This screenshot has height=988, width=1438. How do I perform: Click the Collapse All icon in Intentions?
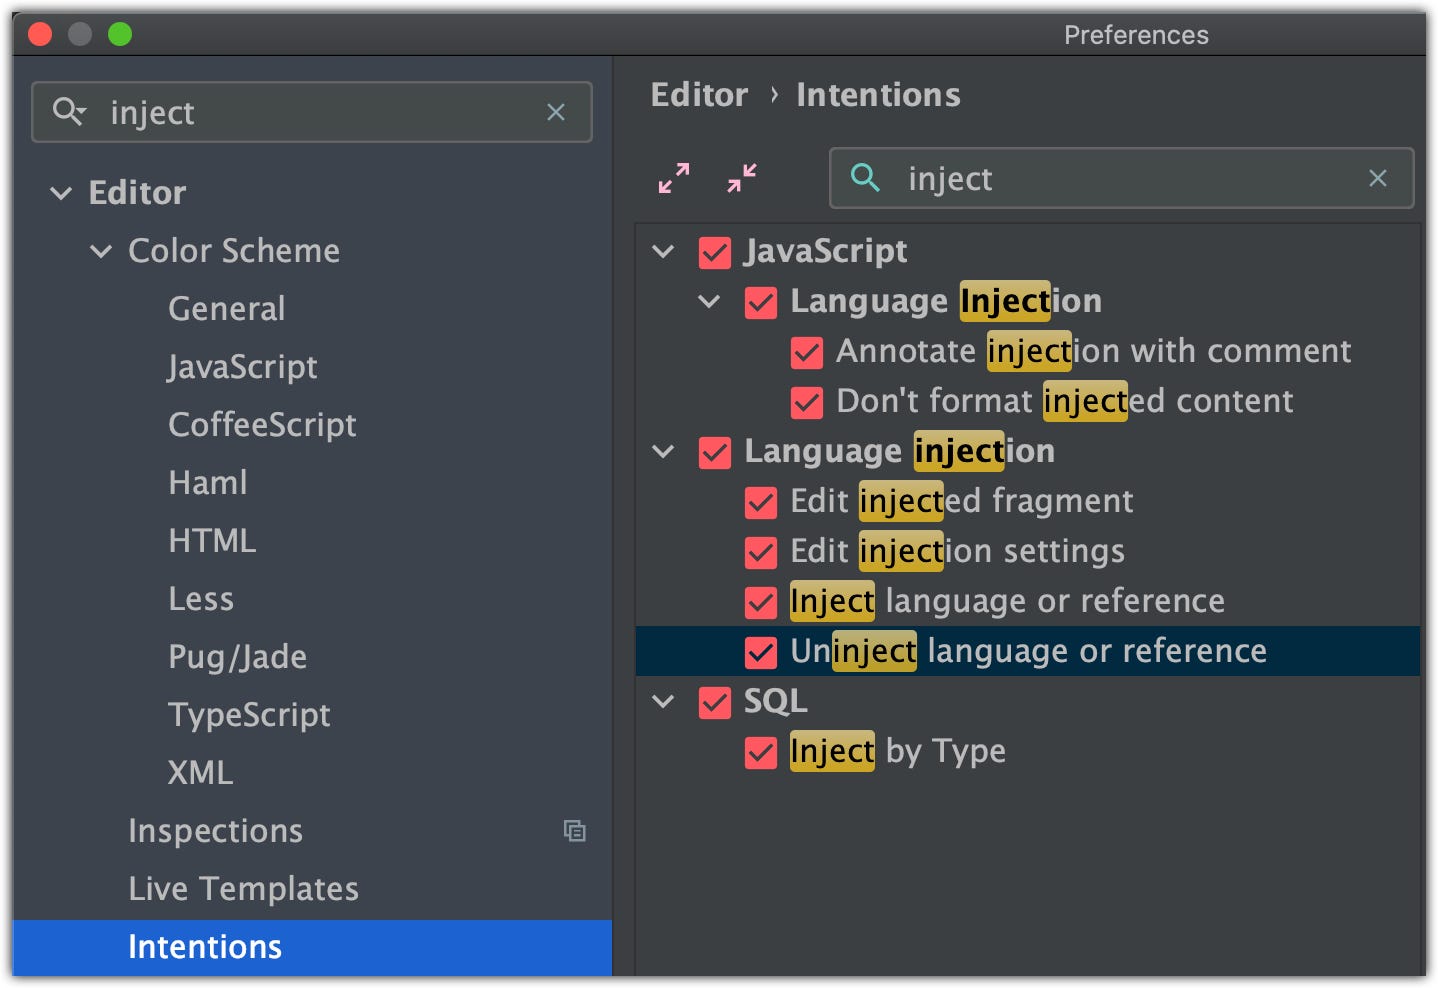coord(742,178)
